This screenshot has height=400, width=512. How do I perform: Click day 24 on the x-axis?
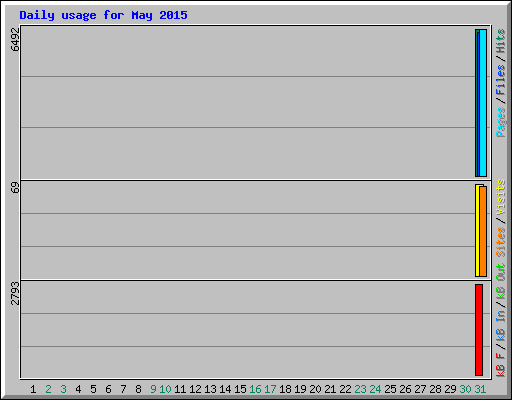375,389
